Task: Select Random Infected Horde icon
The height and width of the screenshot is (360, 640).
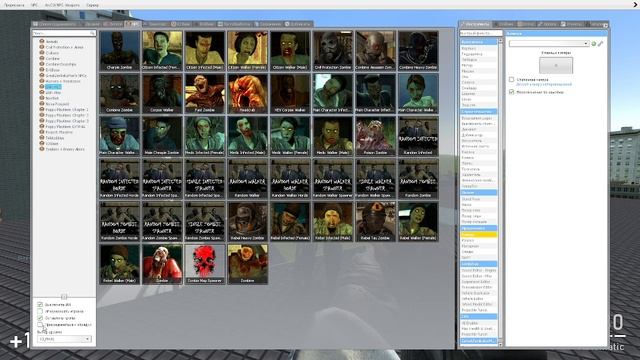Action: [120, 179]
